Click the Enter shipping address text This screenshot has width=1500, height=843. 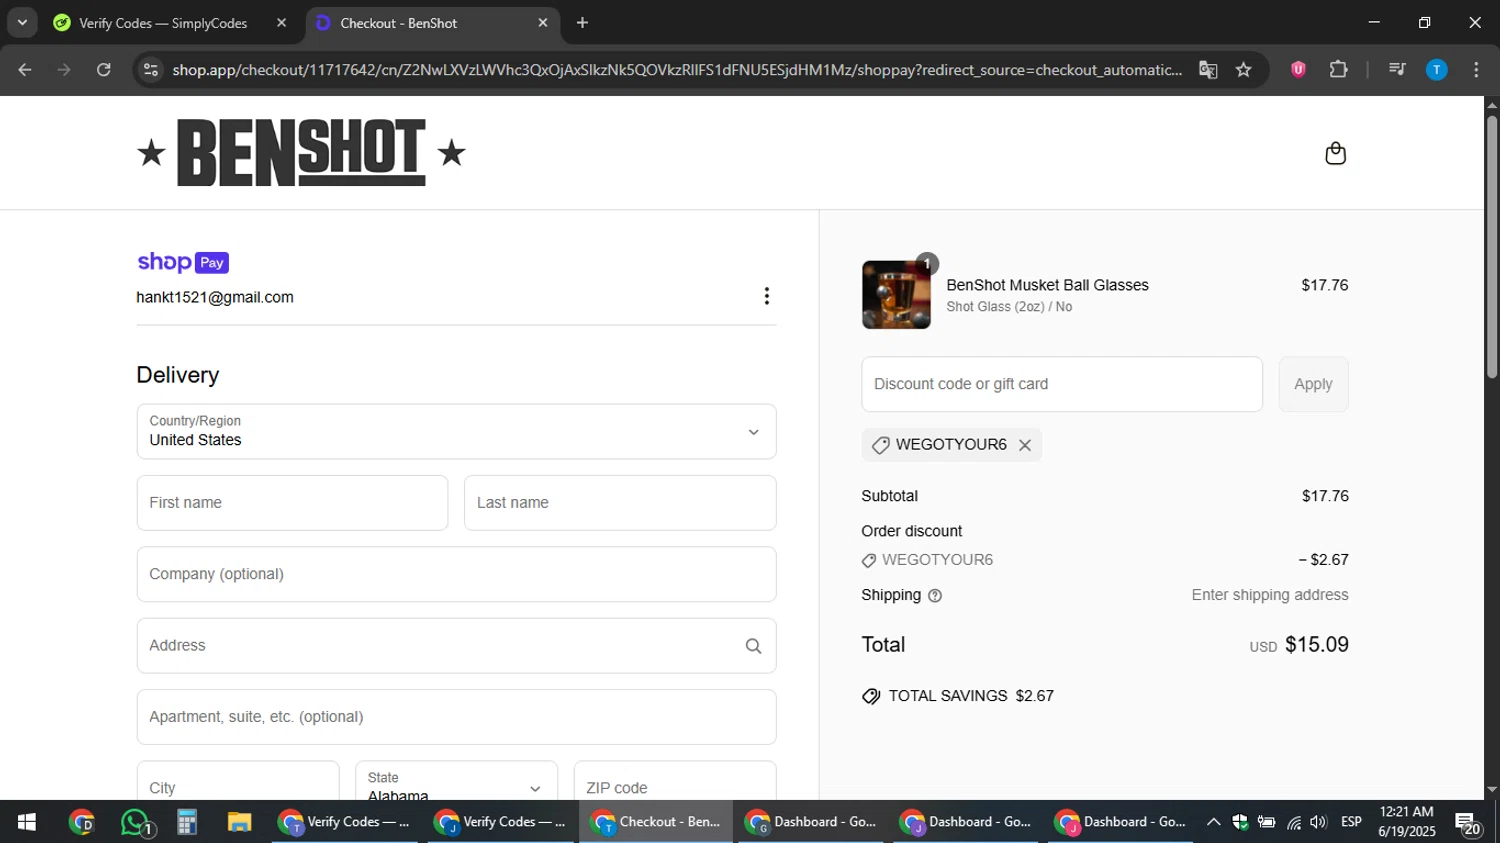[1270, 595]
